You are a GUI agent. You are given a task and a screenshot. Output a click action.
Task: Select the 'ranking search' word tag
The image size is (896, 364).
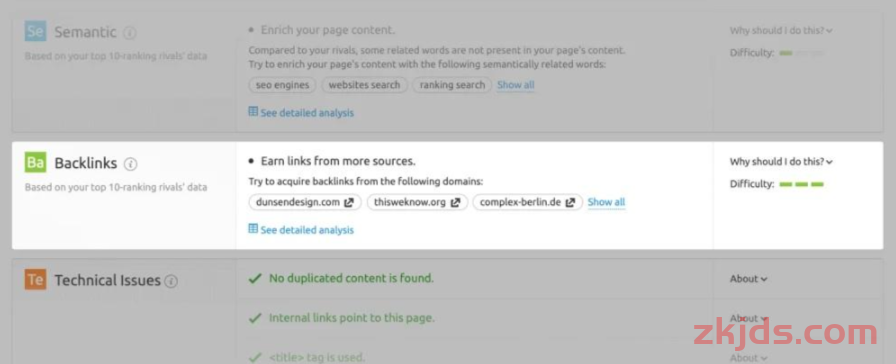[x=452, y=85]
